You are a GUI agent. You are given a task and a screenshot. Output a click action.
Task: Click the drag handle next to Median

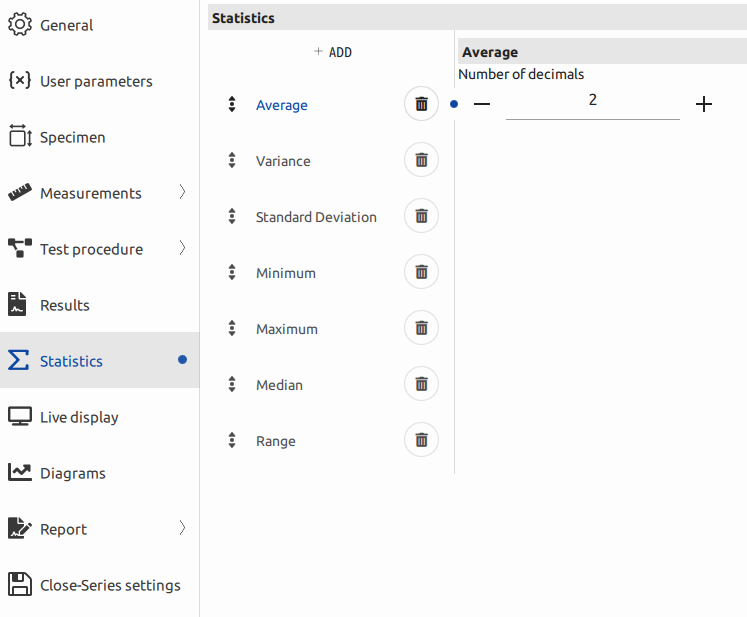(x=232, y=385)
